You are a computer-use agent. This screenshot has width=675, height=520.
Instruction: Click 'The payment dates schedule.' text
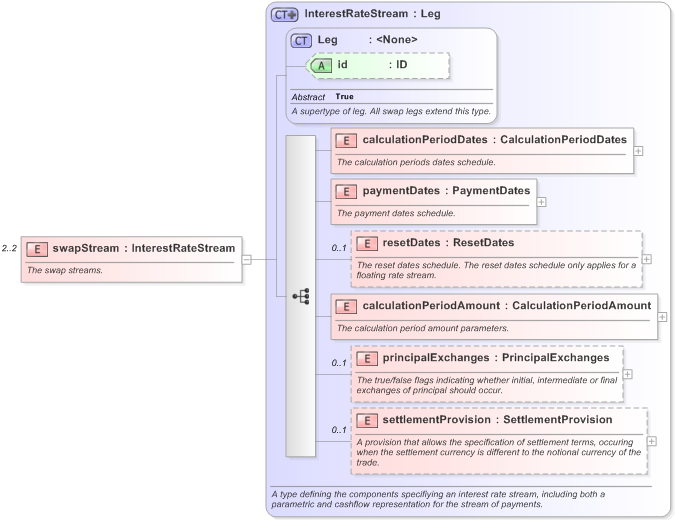pyautogui.click(x=396, y=213)
